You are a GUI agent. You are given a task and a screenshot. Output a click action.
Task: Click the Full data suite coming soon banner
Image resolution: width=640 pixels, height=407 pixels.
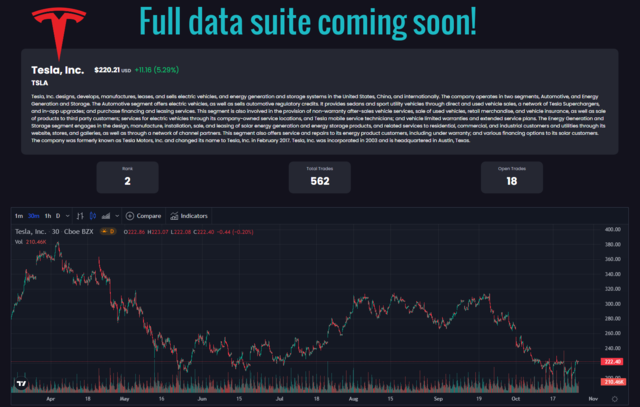[308, 22]
